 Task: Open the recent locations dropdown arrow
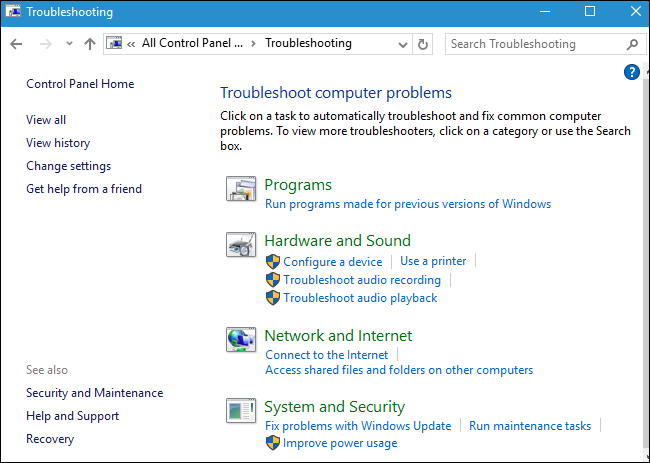coord(69,44)
